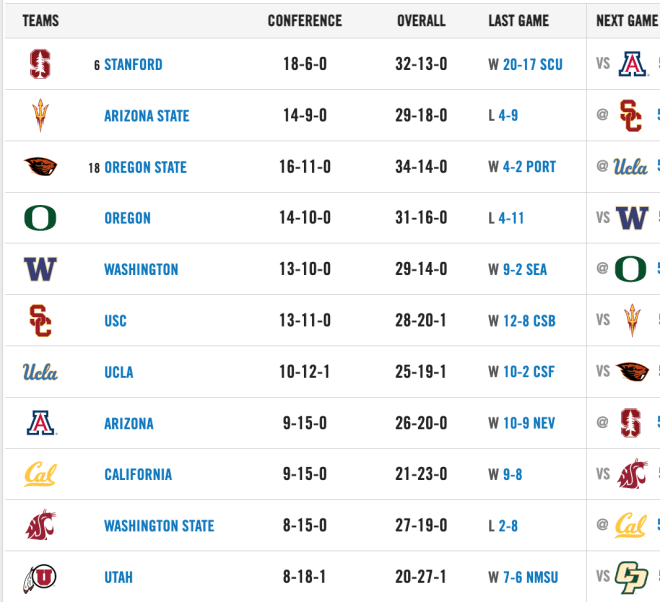Click the Conference column header

click(305, 21)
